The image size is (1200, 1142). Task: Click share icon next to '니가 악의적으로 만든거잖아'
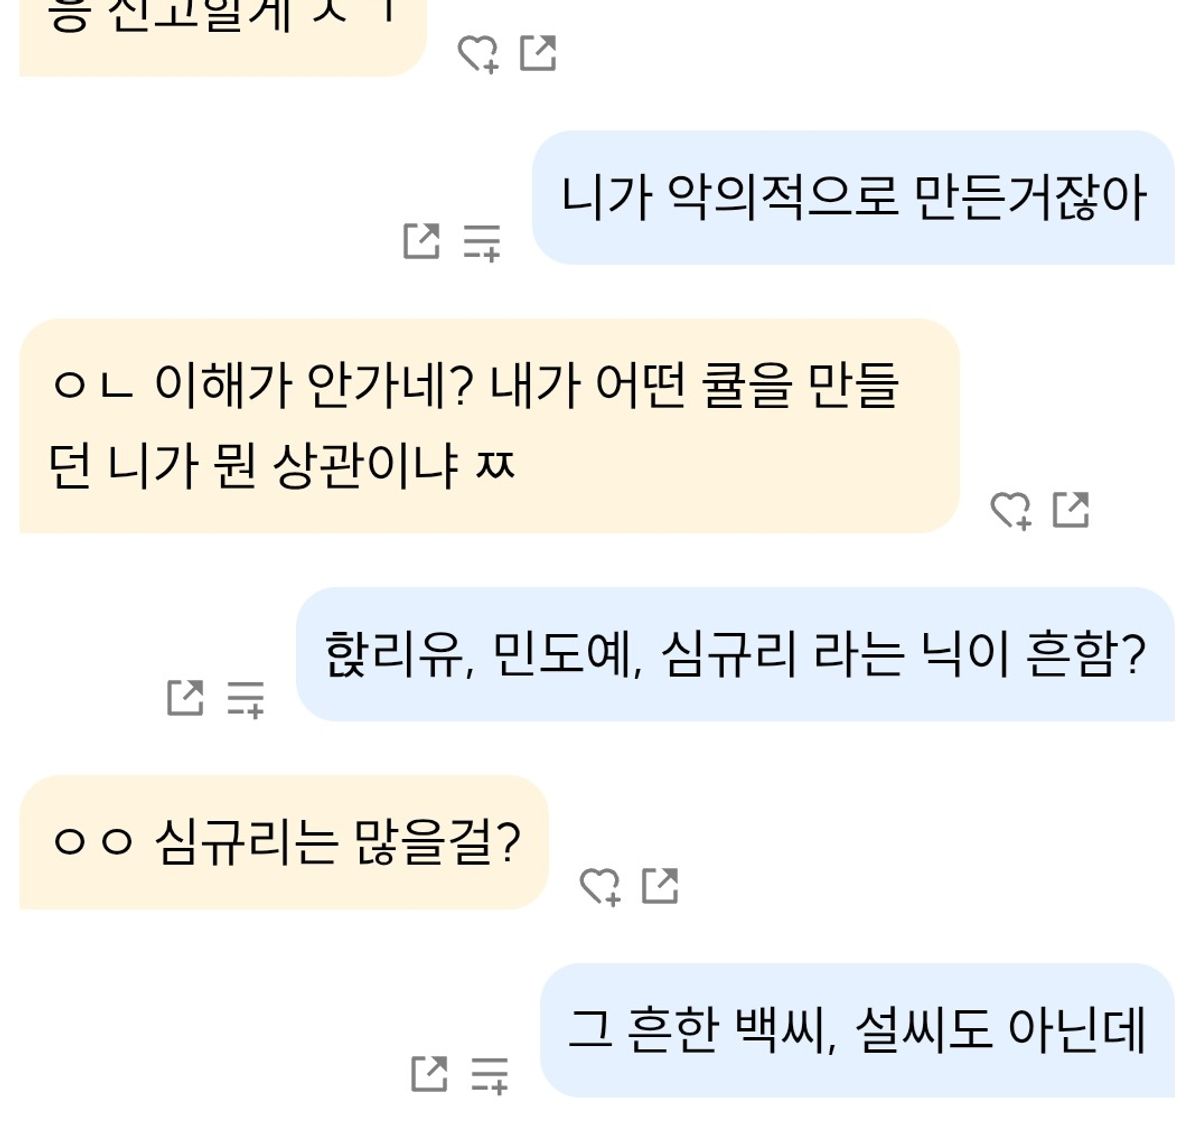(x=421, y=241)
